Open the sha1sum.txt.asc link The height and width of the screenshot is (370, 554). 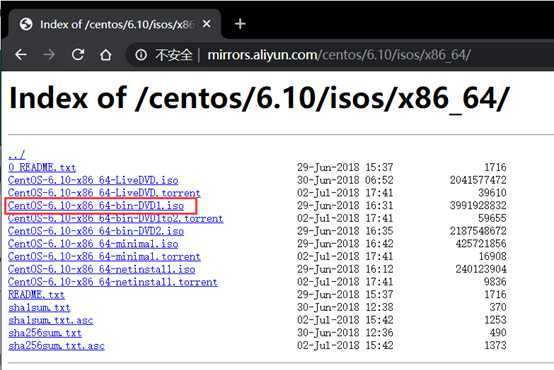point(51,320)
